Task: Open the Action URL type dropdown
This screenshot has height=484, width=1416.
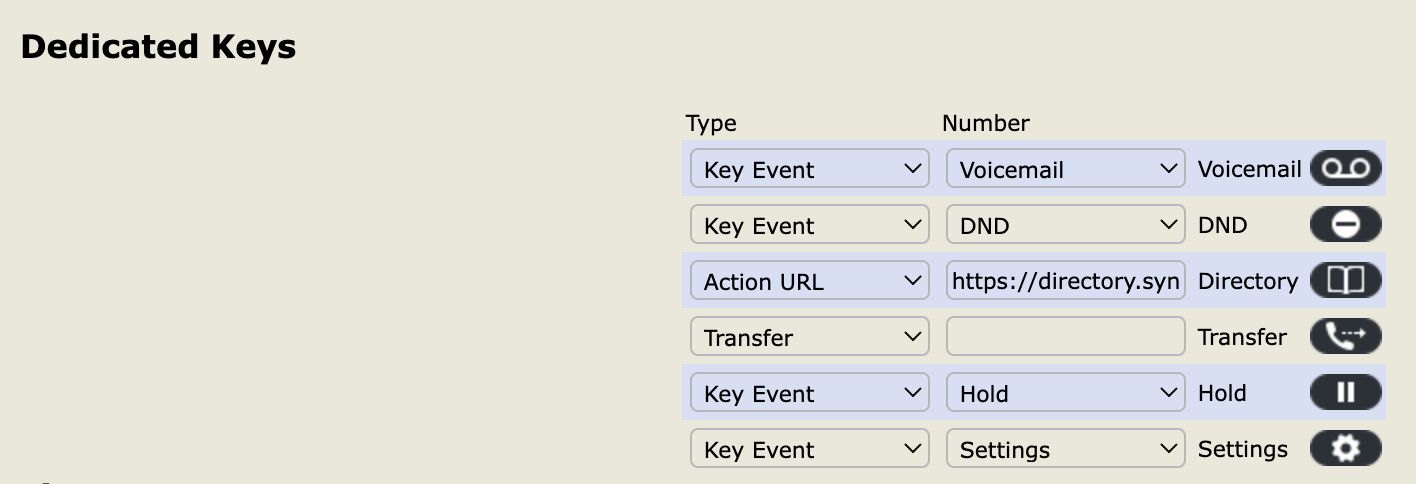Action: (809, 282)
